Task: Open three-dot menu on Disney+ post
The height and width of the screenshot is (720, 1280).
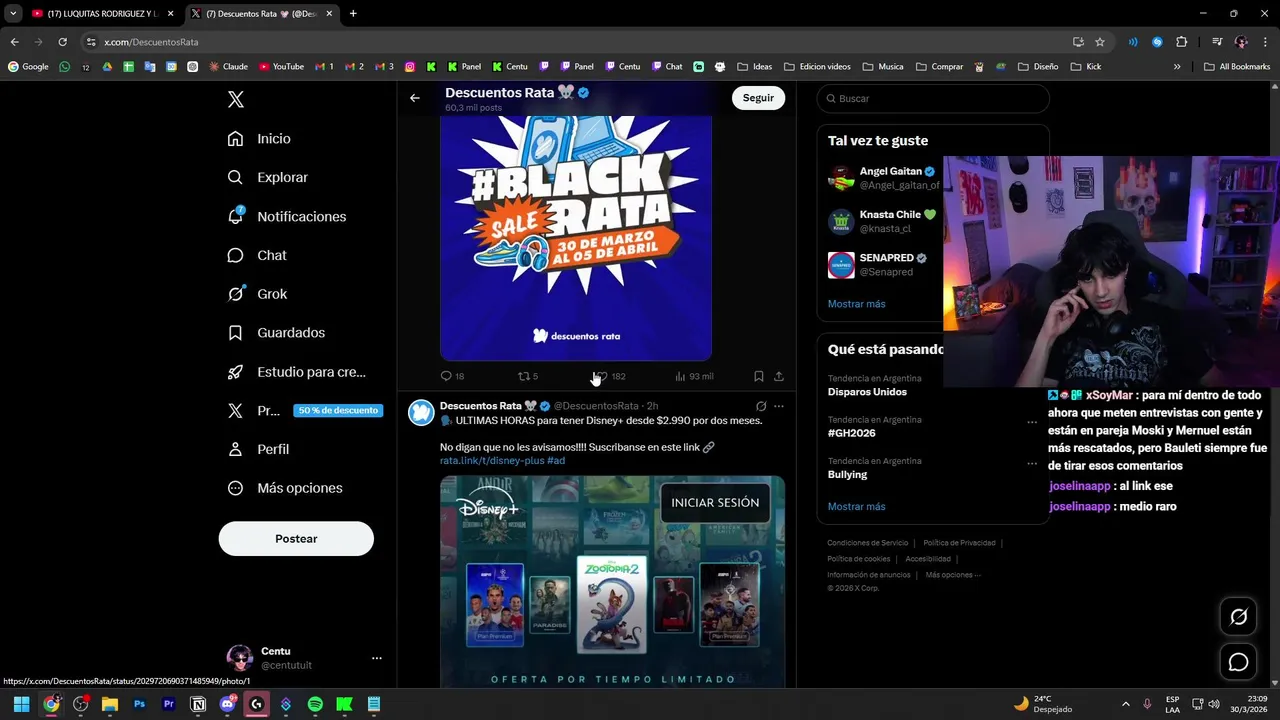Action: (x=779, y=406)
